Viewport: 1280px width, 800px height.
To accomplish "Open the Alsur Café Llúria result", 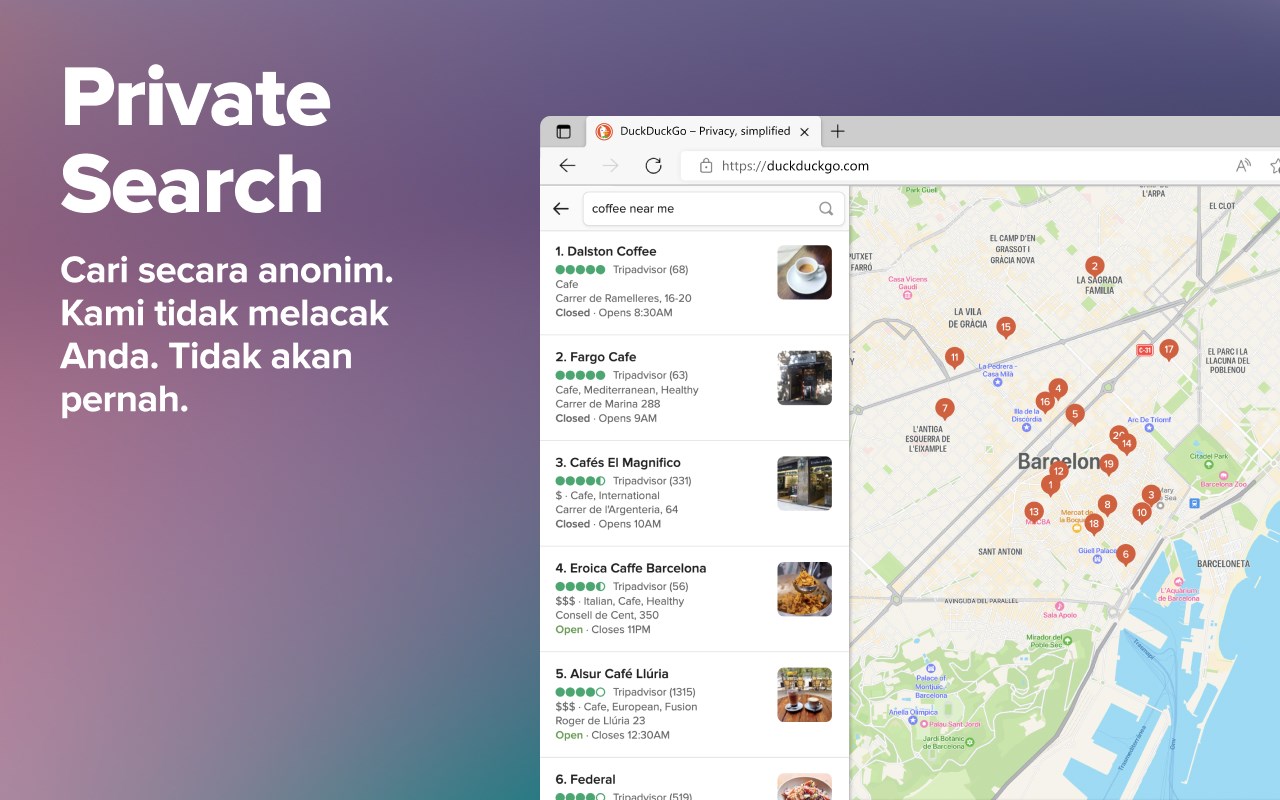I will (x=694, y=704).
